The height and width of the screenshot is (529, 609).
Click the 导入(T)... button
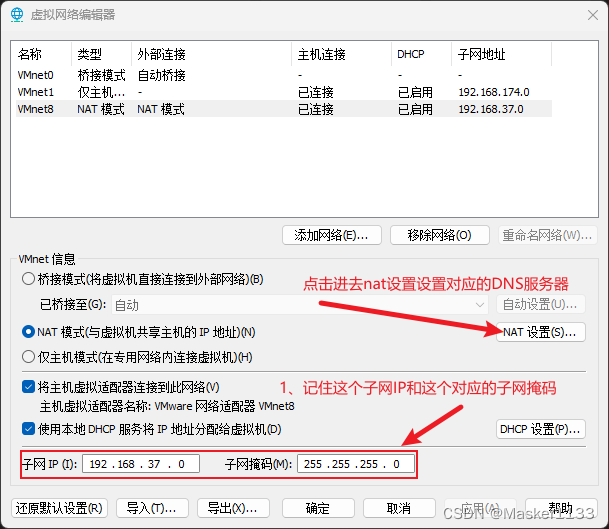coord(152,508)
